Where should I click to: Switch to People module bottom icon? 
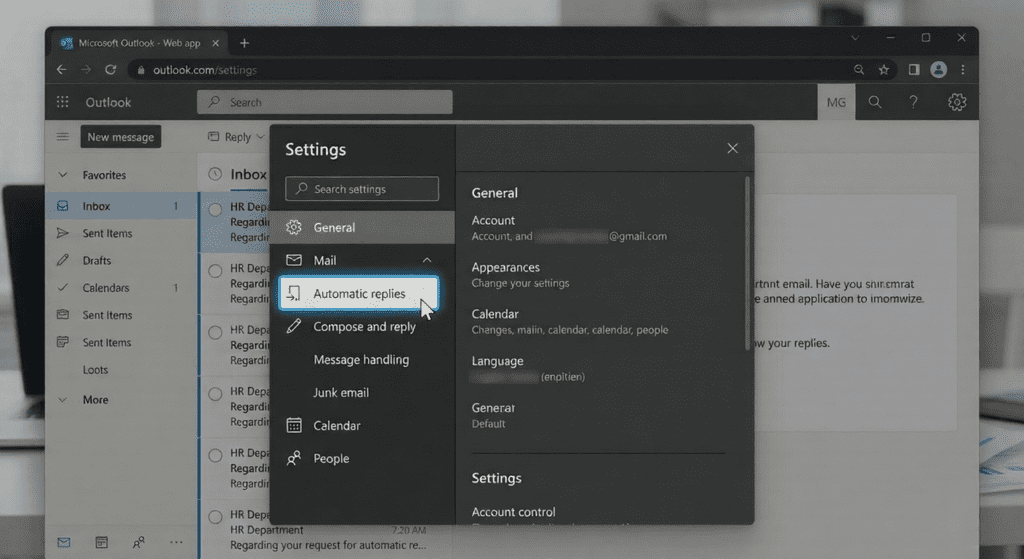(x=138, y=542)
